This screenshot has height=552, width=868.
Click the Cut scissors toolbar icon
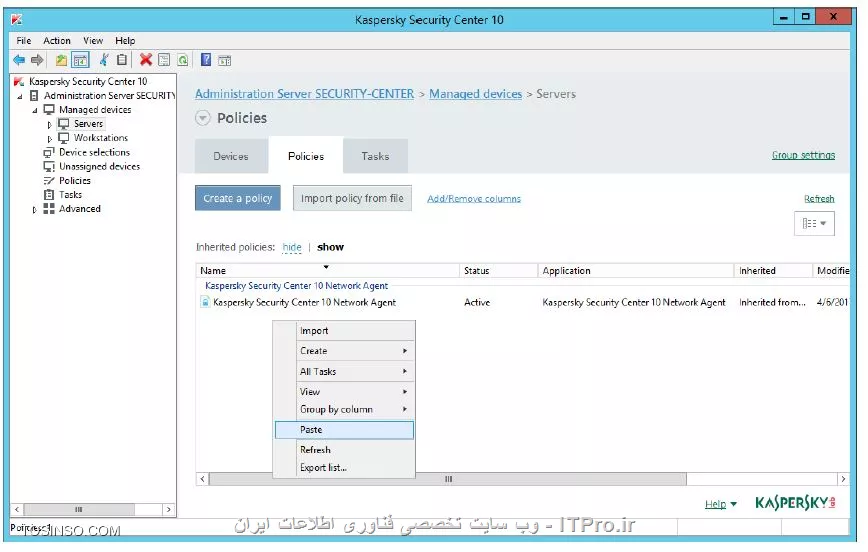(x=104, y=60)
